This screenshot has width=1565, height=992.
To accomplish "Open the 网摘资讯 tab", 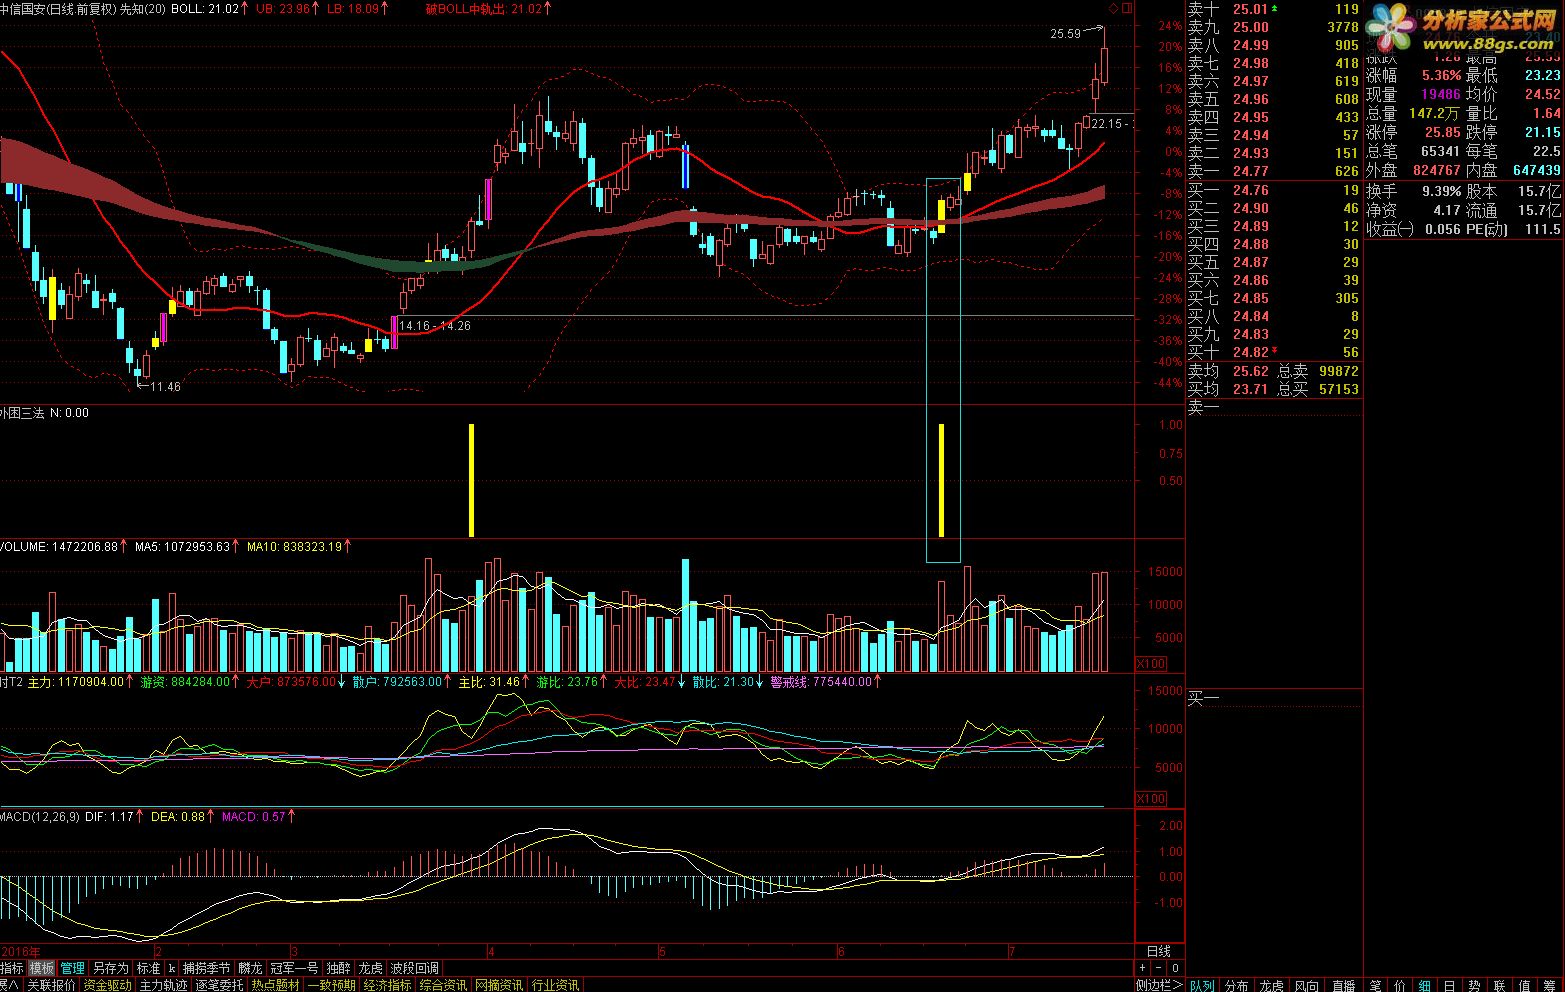I will click(x=499, y=985).
